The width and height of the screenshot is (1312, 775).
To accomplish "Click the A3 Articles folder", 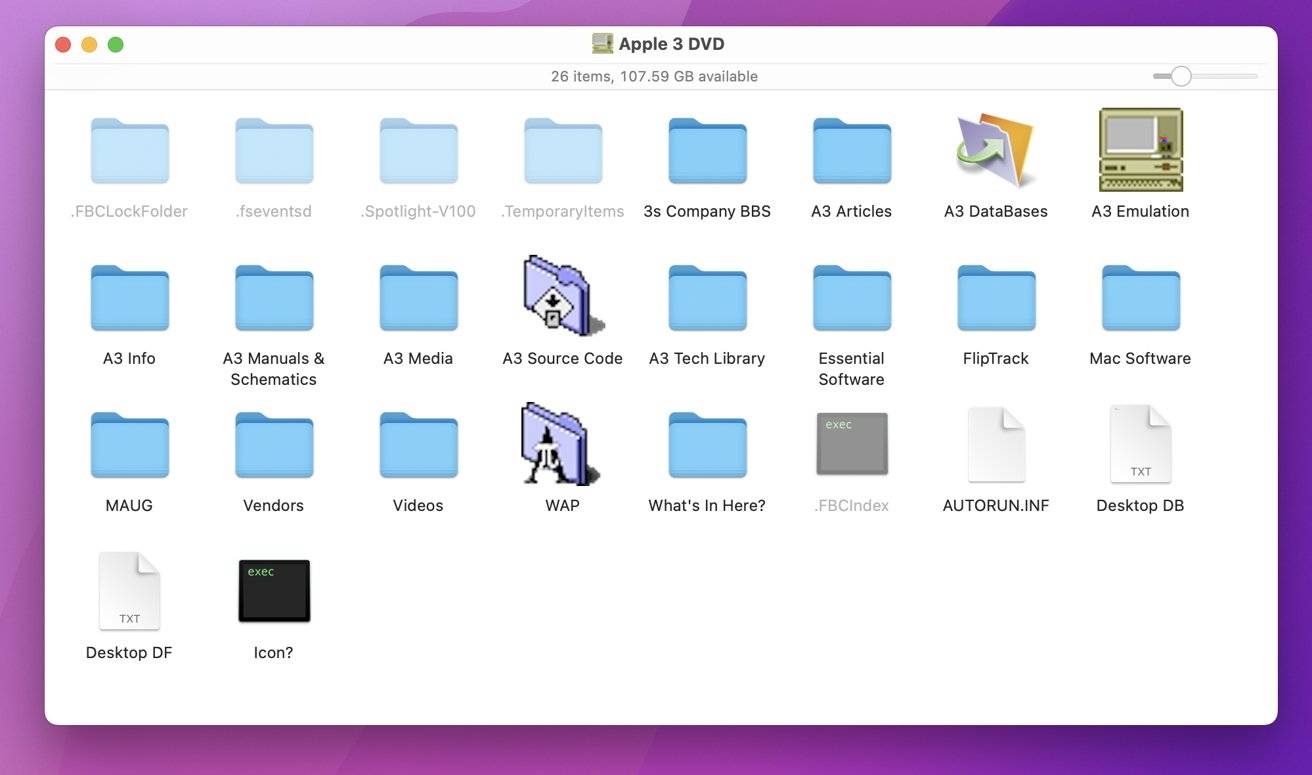I will 851,151.
